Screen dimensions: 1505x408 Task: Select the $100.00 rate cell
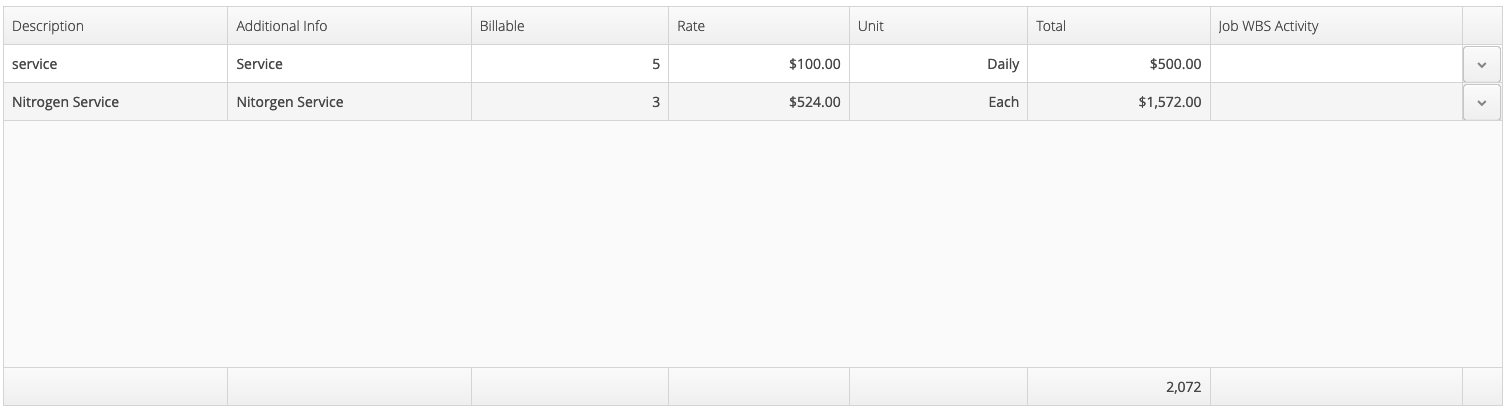tap(759, 64)
